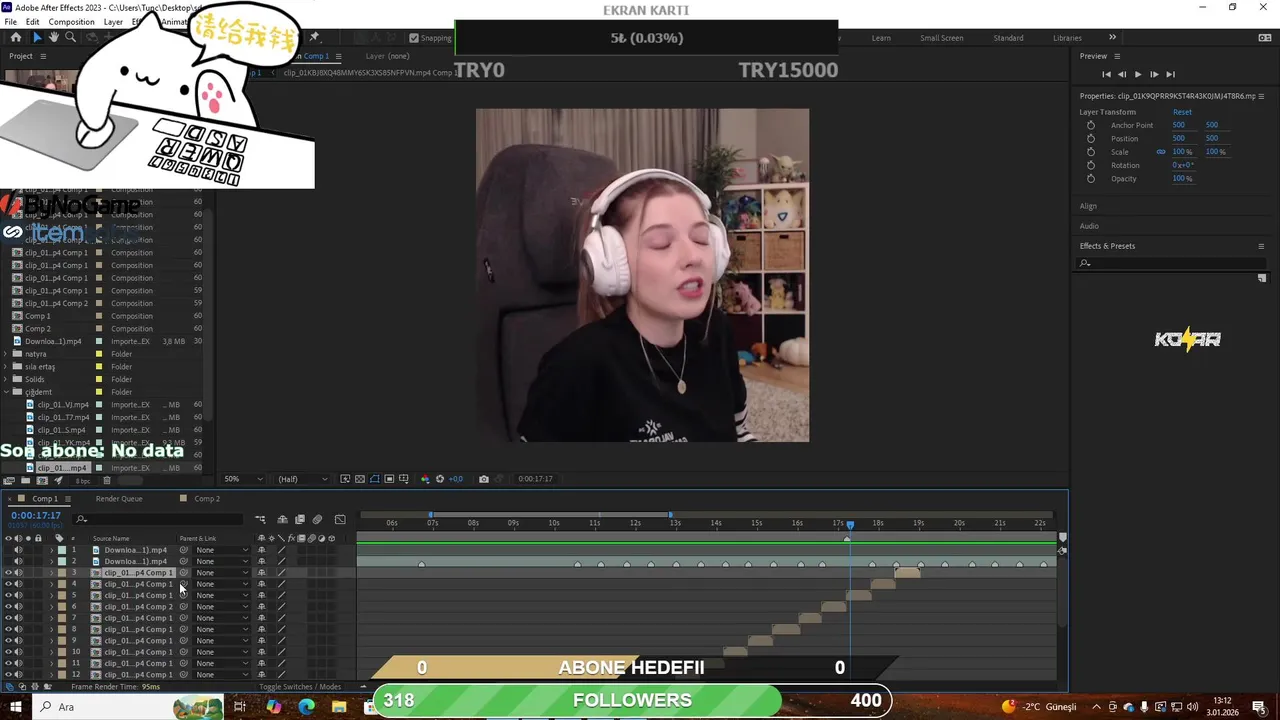Open the Grid and Guide options icon
Image resolution: width=1280 pixels, height=720 pixels.
click(403, 479)
